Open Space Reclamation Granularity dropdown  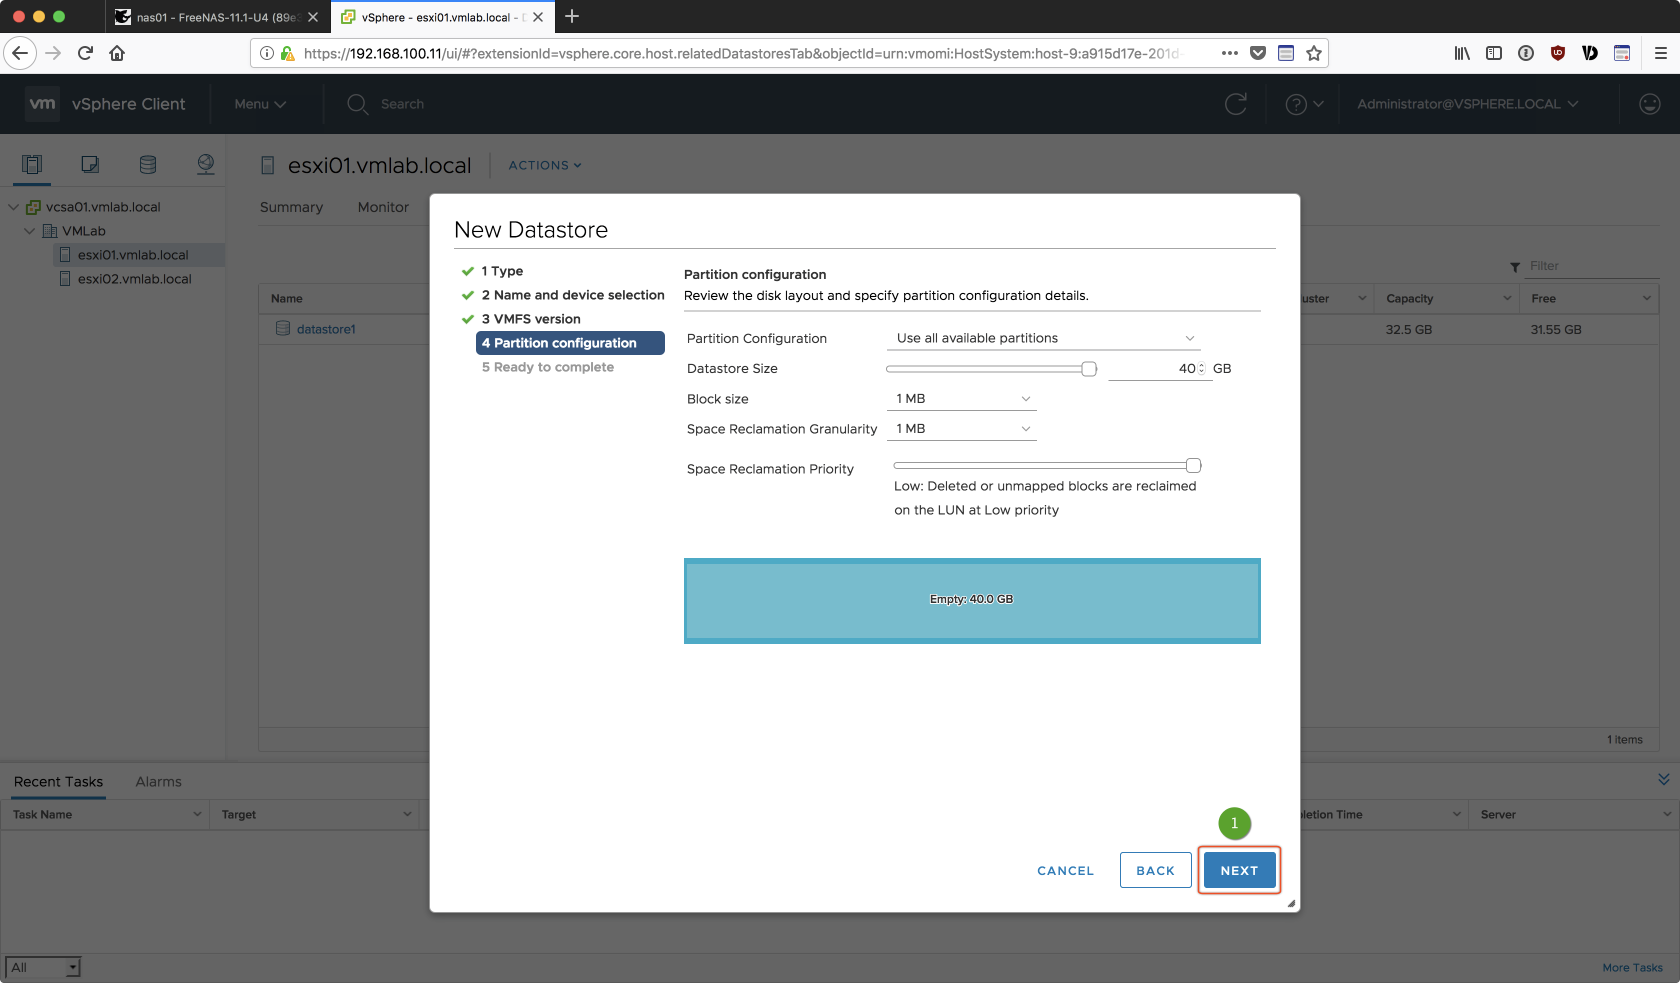click(x=962, y=429)
